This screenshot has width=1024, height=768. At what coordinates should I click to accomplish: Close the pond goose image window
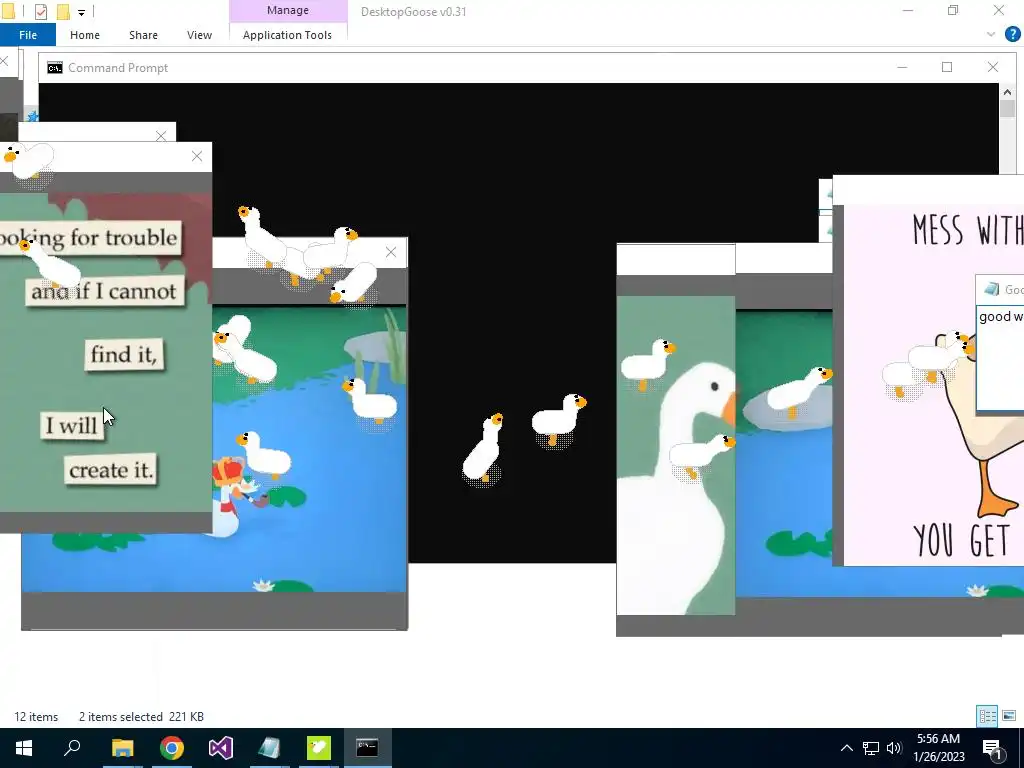point(391,252)
